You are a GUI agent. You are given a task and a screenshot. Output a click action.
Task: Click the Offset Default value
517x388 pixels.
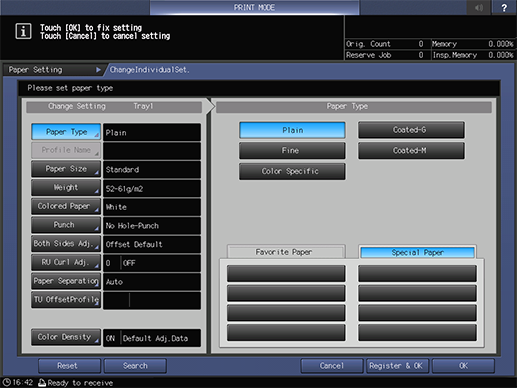(x=152, y=244)
